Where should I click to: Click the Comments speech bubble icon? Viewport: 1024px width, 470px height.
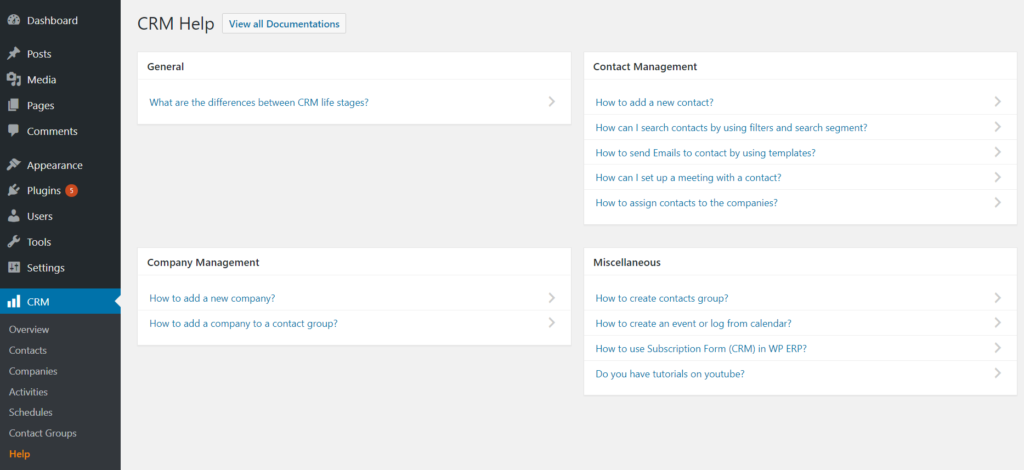(x=14, y=131)
